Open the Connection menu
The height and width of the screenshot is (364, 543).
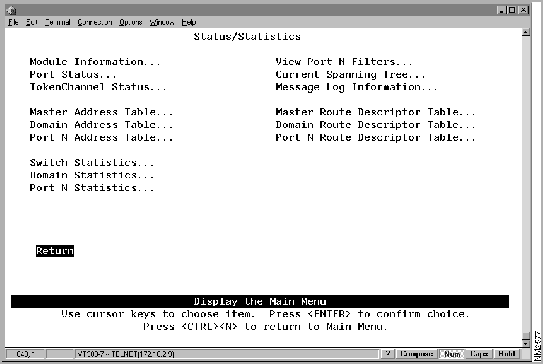[95, 23]
